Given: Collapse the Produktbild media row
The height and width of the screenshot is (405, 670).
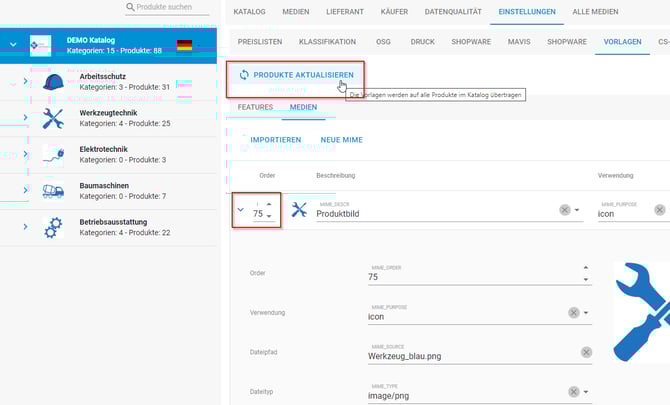Looking at the screenshot, I should click(x=241, y=210).
